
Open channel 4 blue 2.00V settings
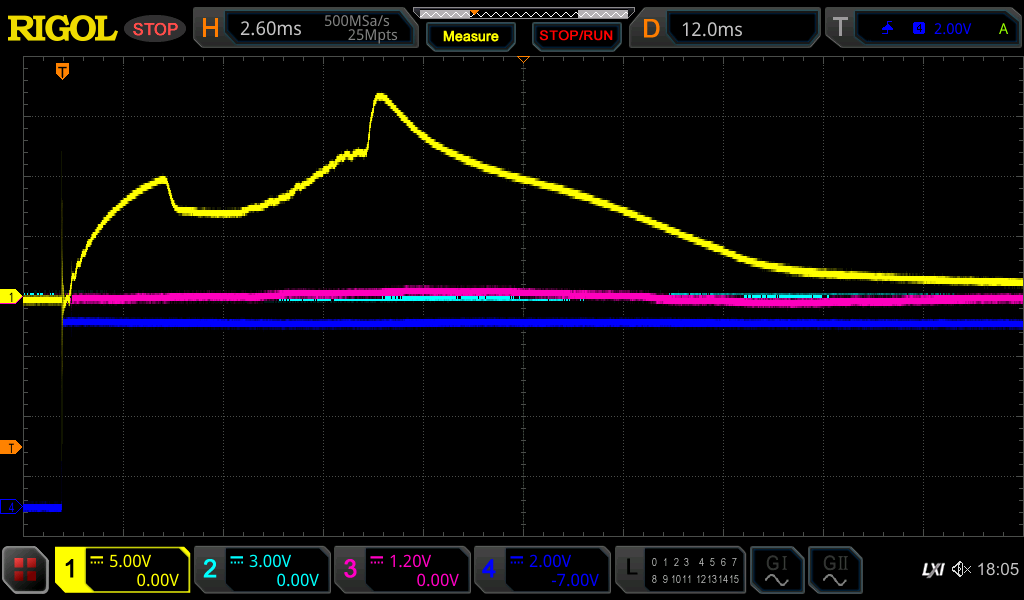(x=541, y=570)
